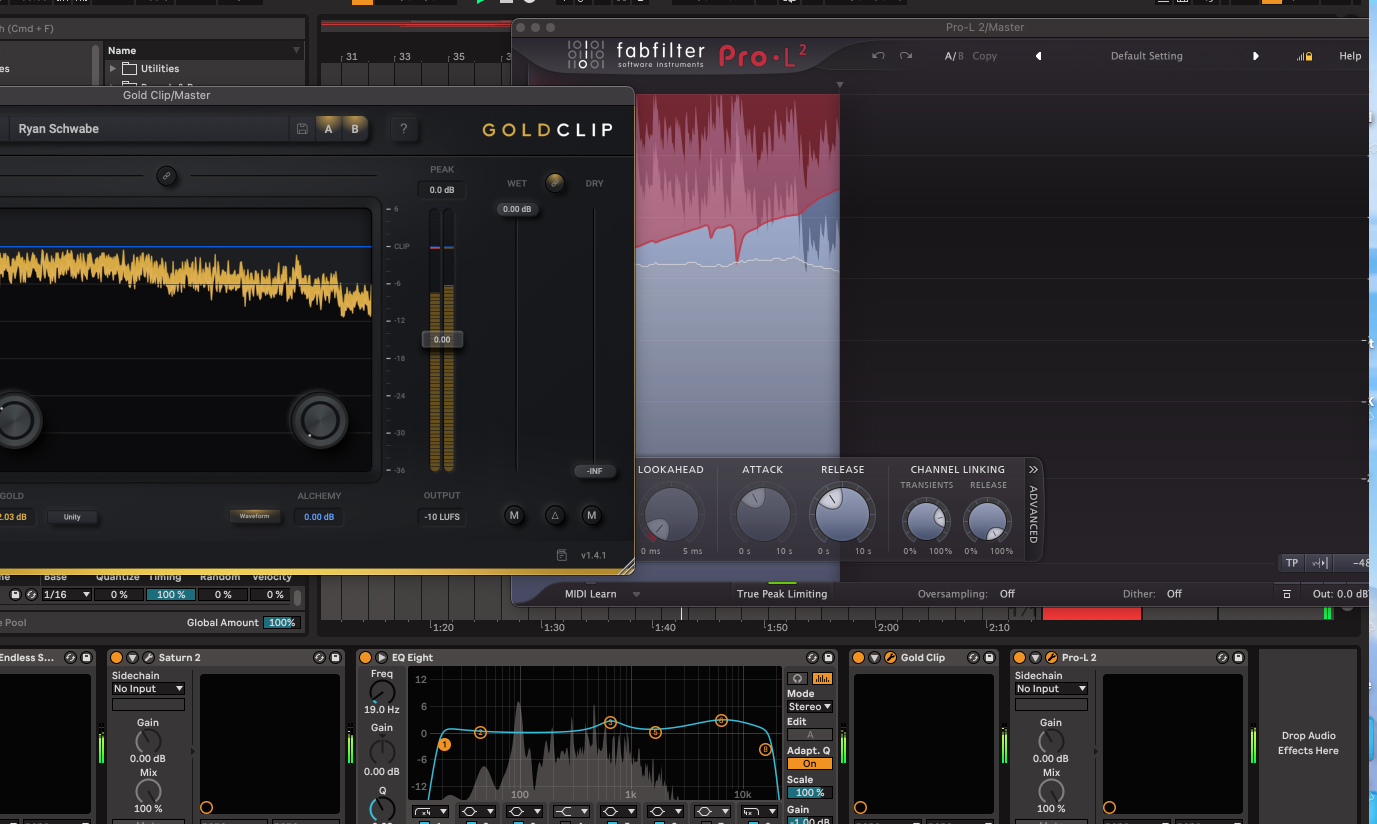This screenshot has height=824, width=1377.
Task: Save Gold Clip device preset in rack
Action: point(989,657)
